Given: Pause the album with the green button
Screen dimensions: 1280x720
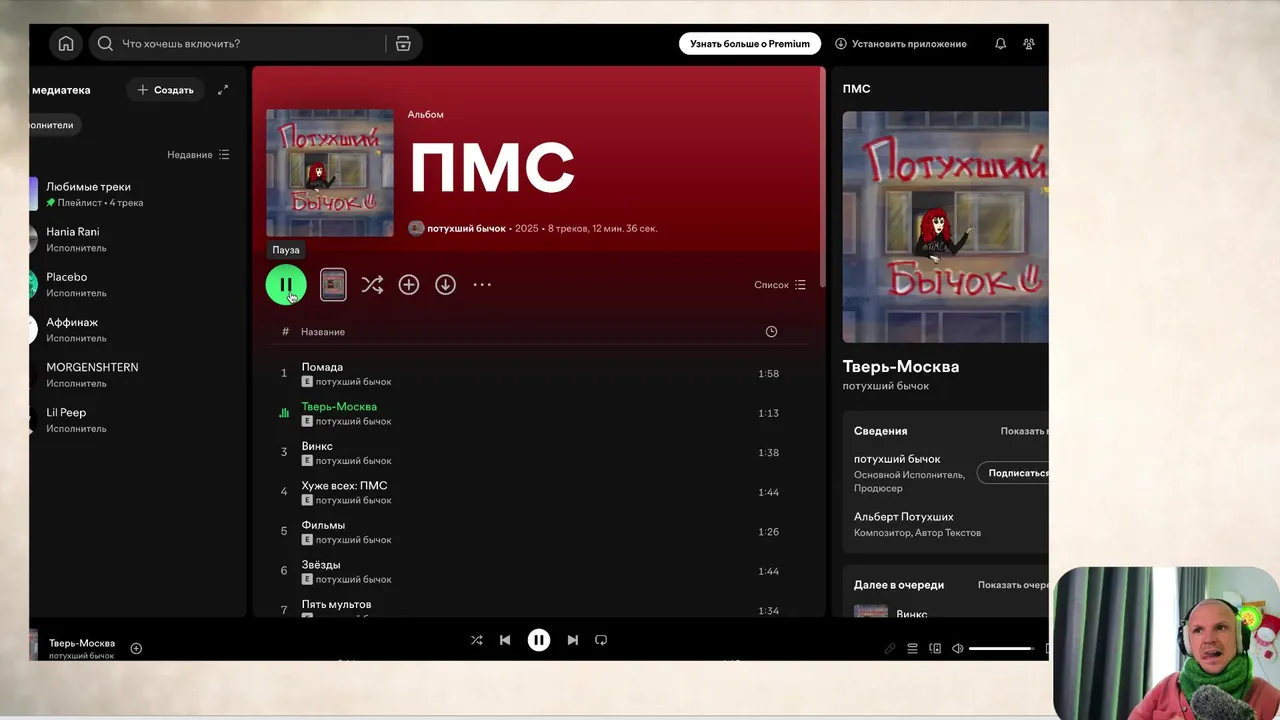Looking at the screenshot, I should pyautogui.click(x=286, y=285).
